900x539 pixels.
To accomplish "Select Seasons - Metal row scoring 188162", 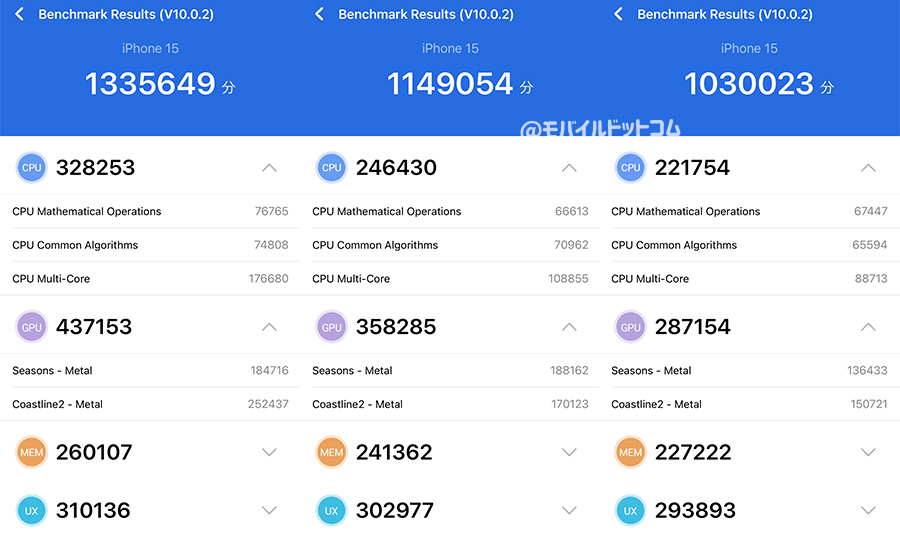I will (450, 371).
